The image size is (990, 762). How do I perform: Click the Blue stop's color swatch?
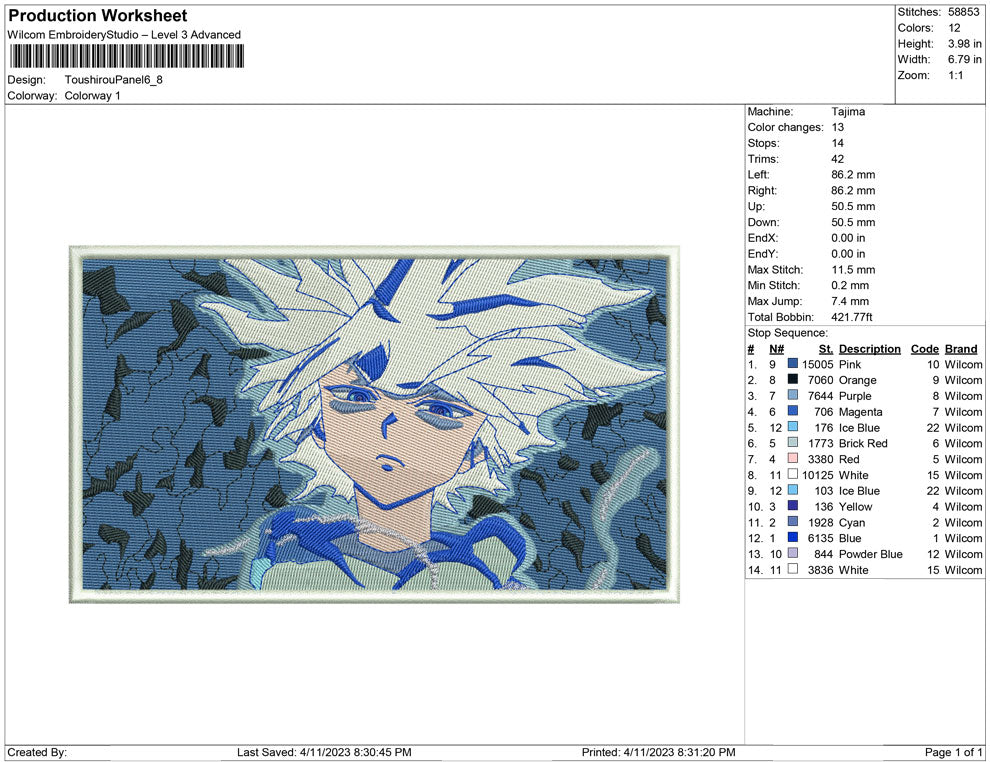792,537
